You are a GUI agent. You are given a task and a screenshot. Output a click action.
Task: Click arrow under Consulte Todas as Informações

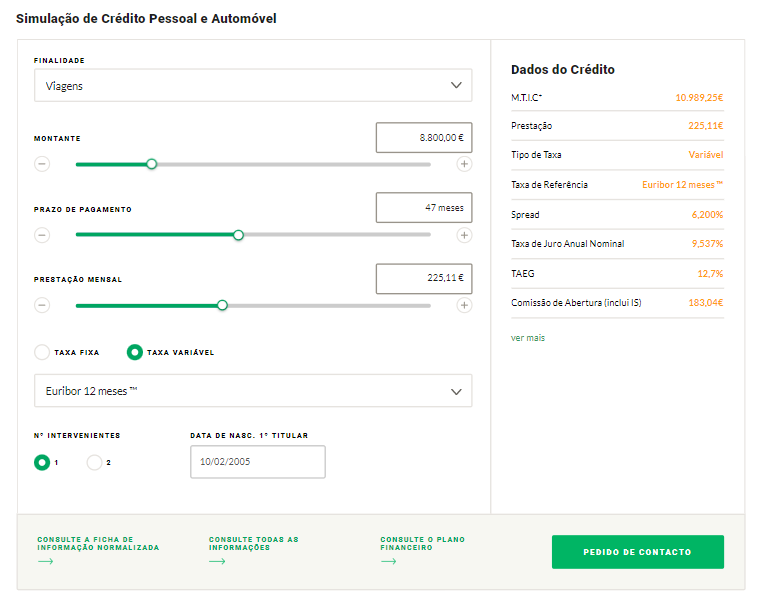coord(217,561)
